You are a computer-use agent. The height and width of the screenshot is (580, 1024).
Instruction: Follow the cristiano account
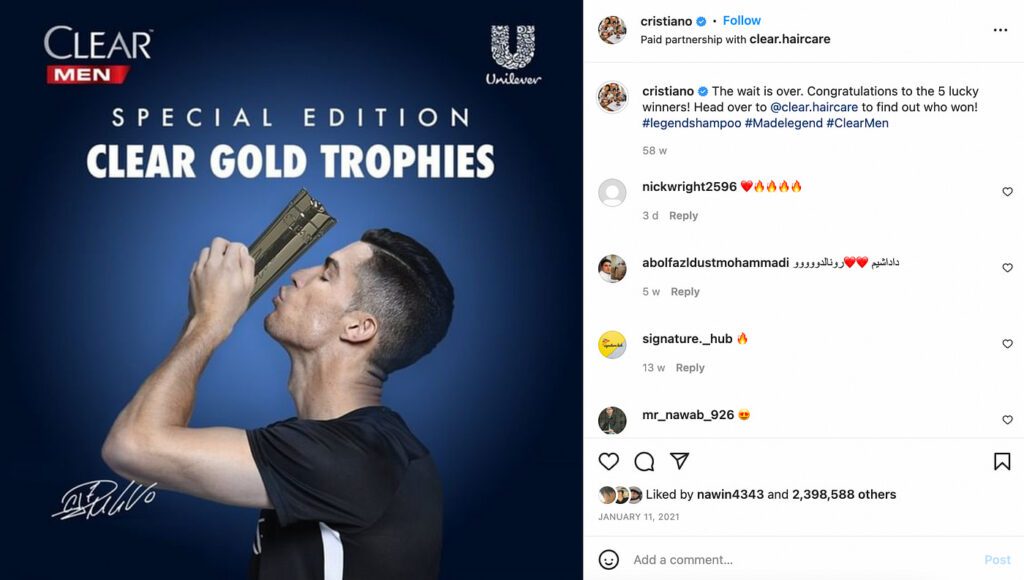click(741, 21)
